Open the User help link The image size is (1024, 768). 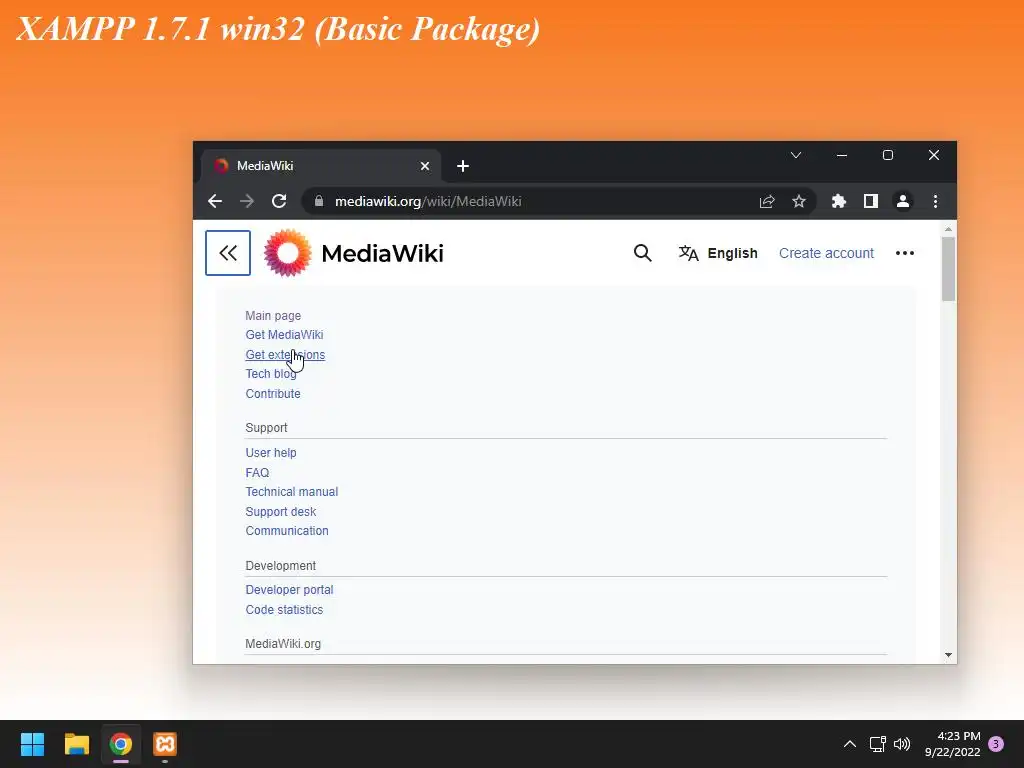coord(270,453)
